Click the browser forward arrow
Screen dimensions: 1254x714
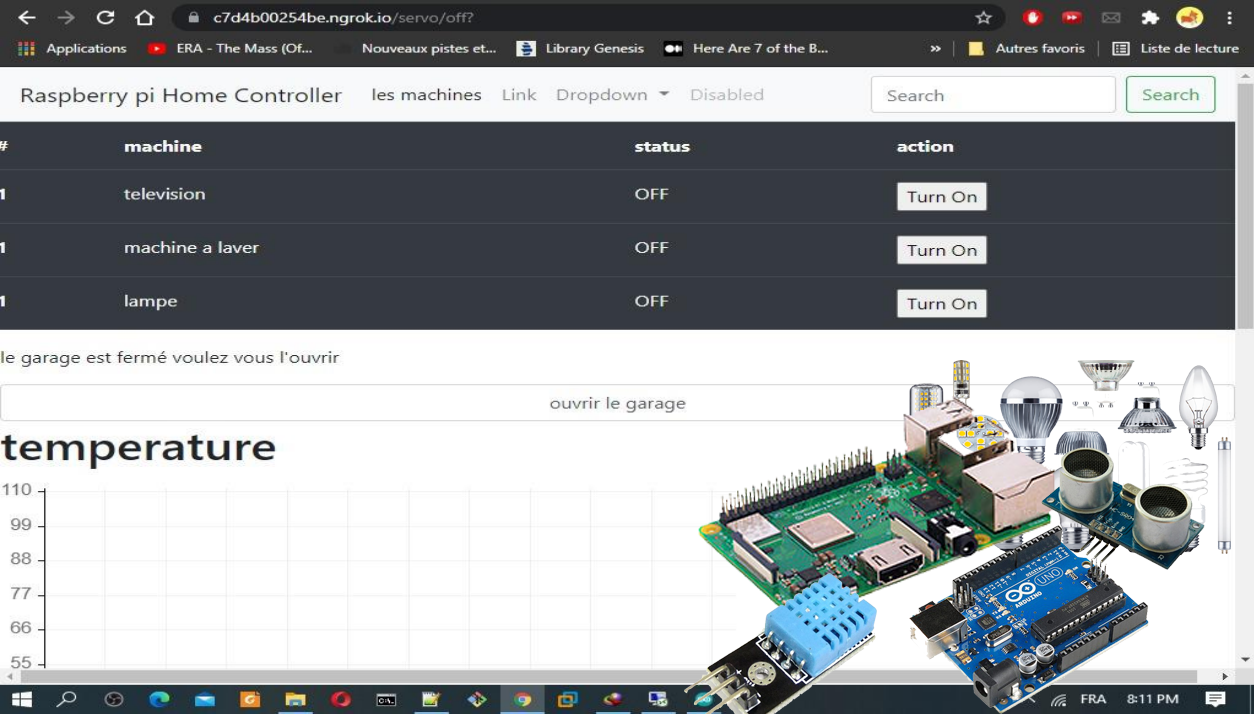pyautogui.click(x=66, y=18)
